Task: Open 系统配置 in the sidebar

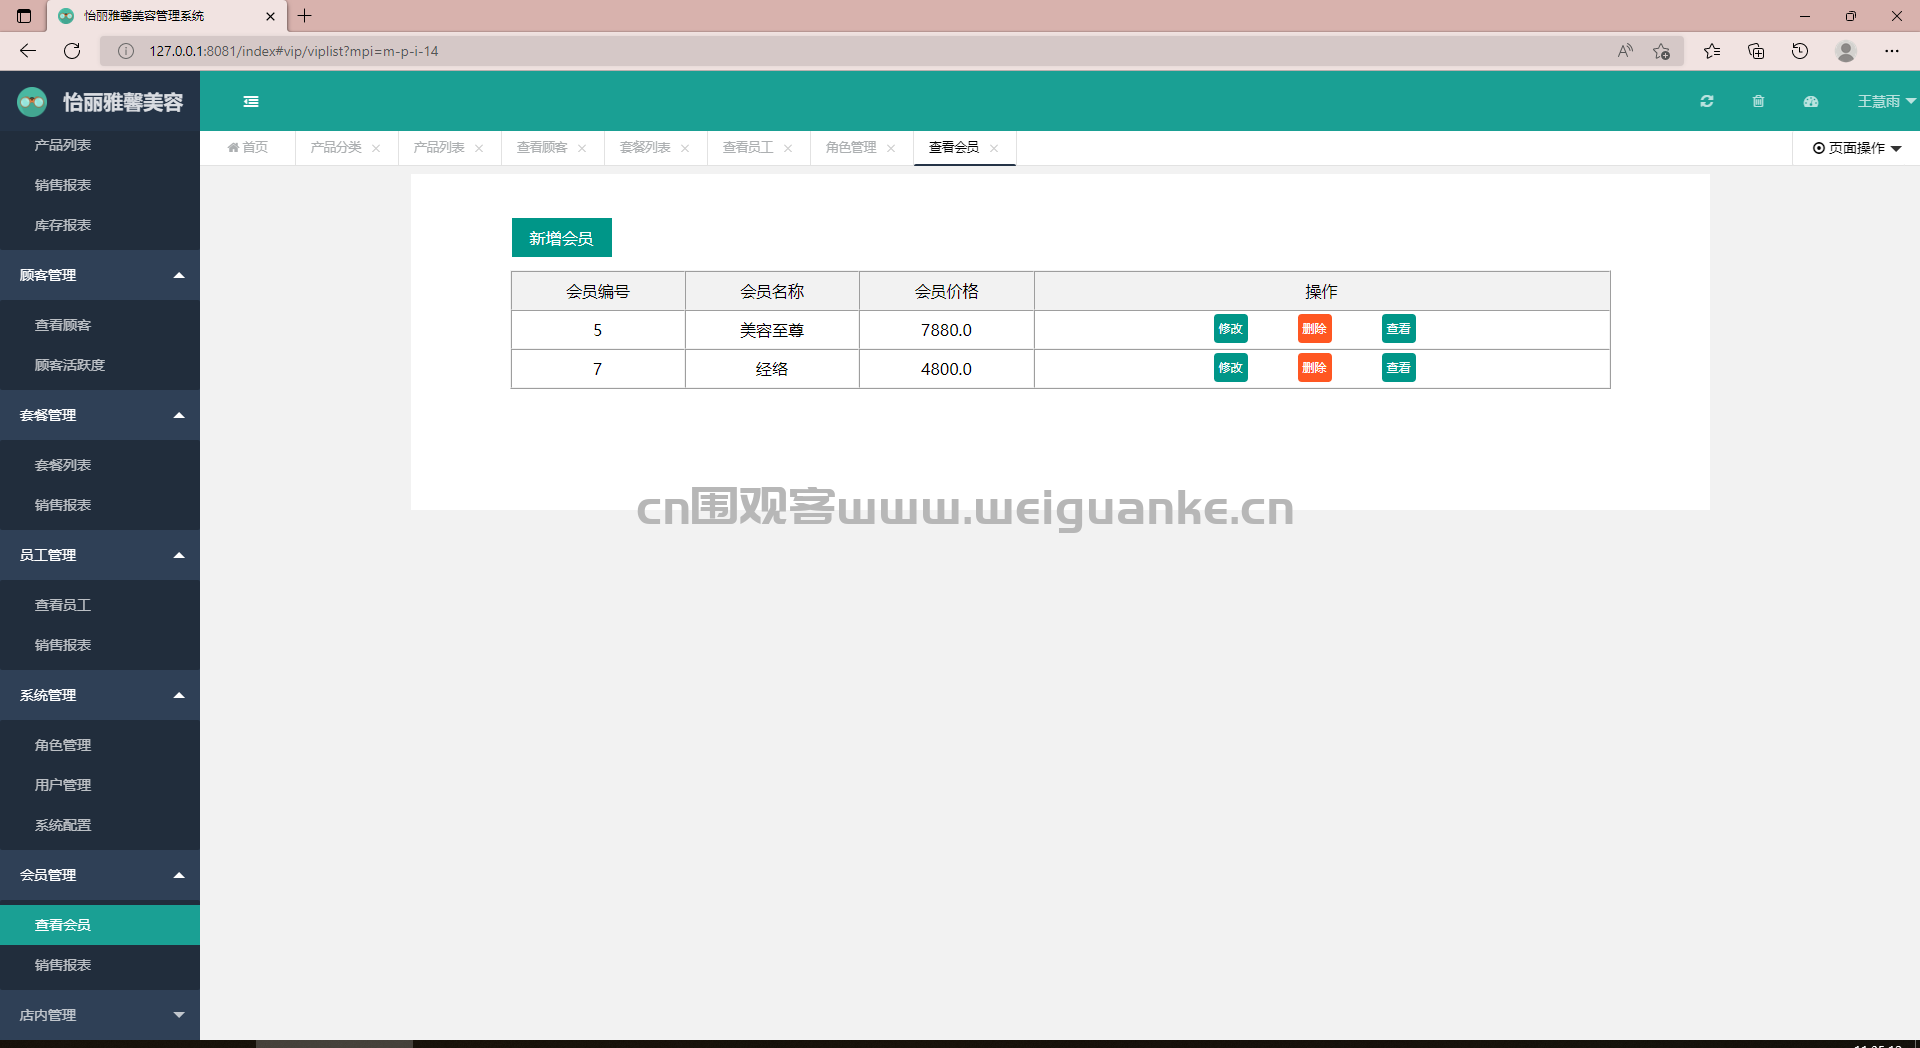Action: point(100,825)
